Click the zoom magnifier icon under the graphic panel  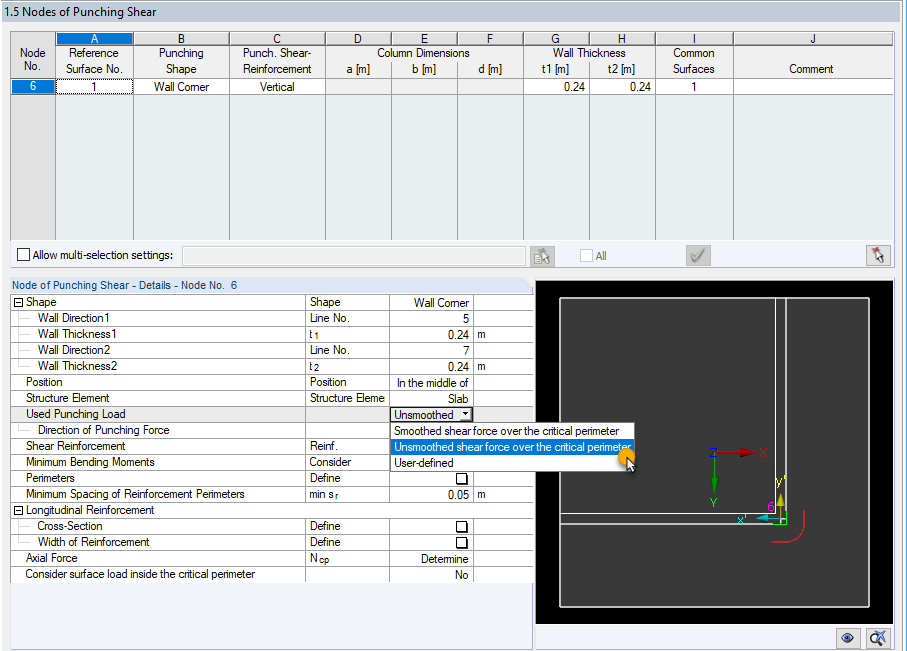tap(877, 638)
